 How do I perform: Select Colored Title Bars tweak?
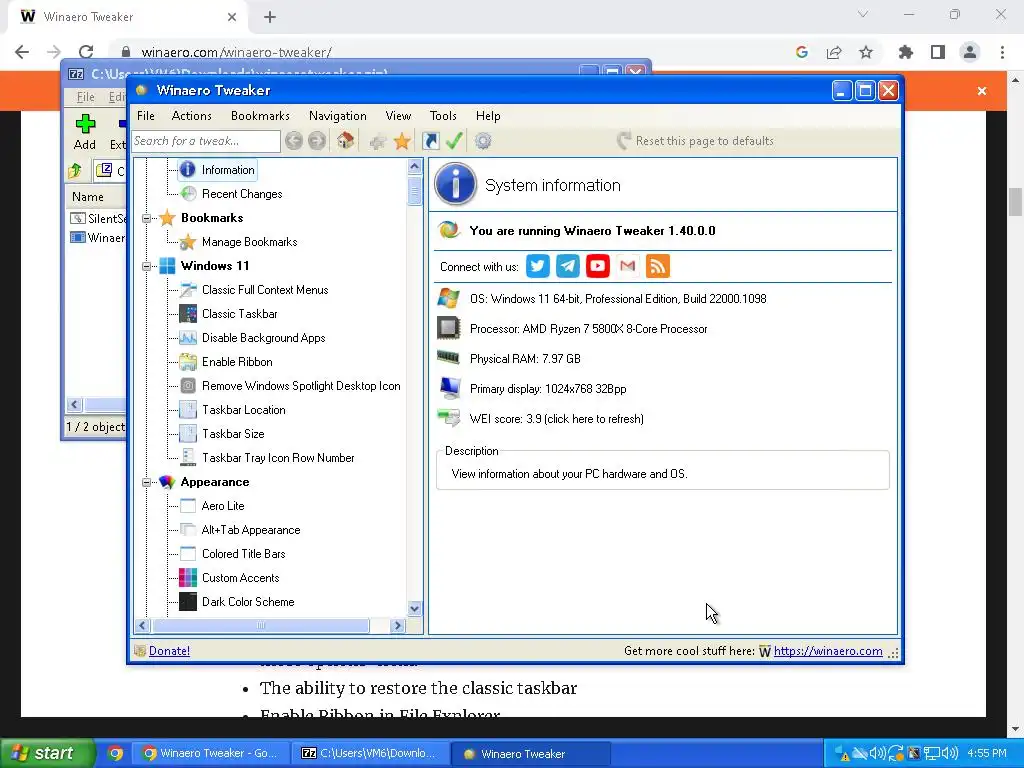(243, 554)
